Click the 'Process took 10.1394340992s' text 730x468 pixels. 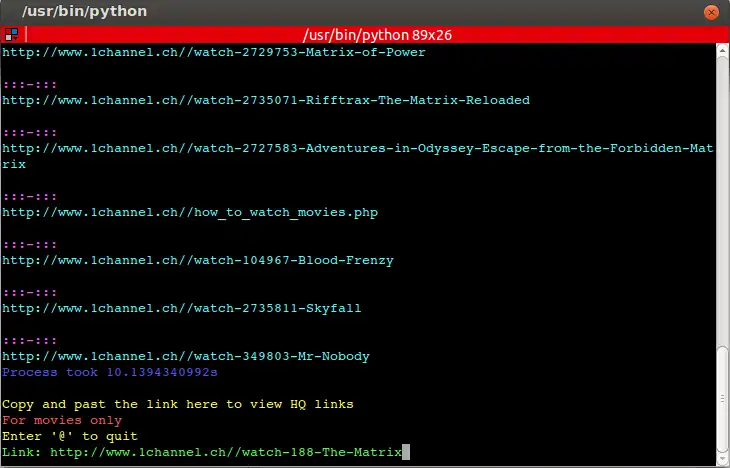(x=110, y=373)
